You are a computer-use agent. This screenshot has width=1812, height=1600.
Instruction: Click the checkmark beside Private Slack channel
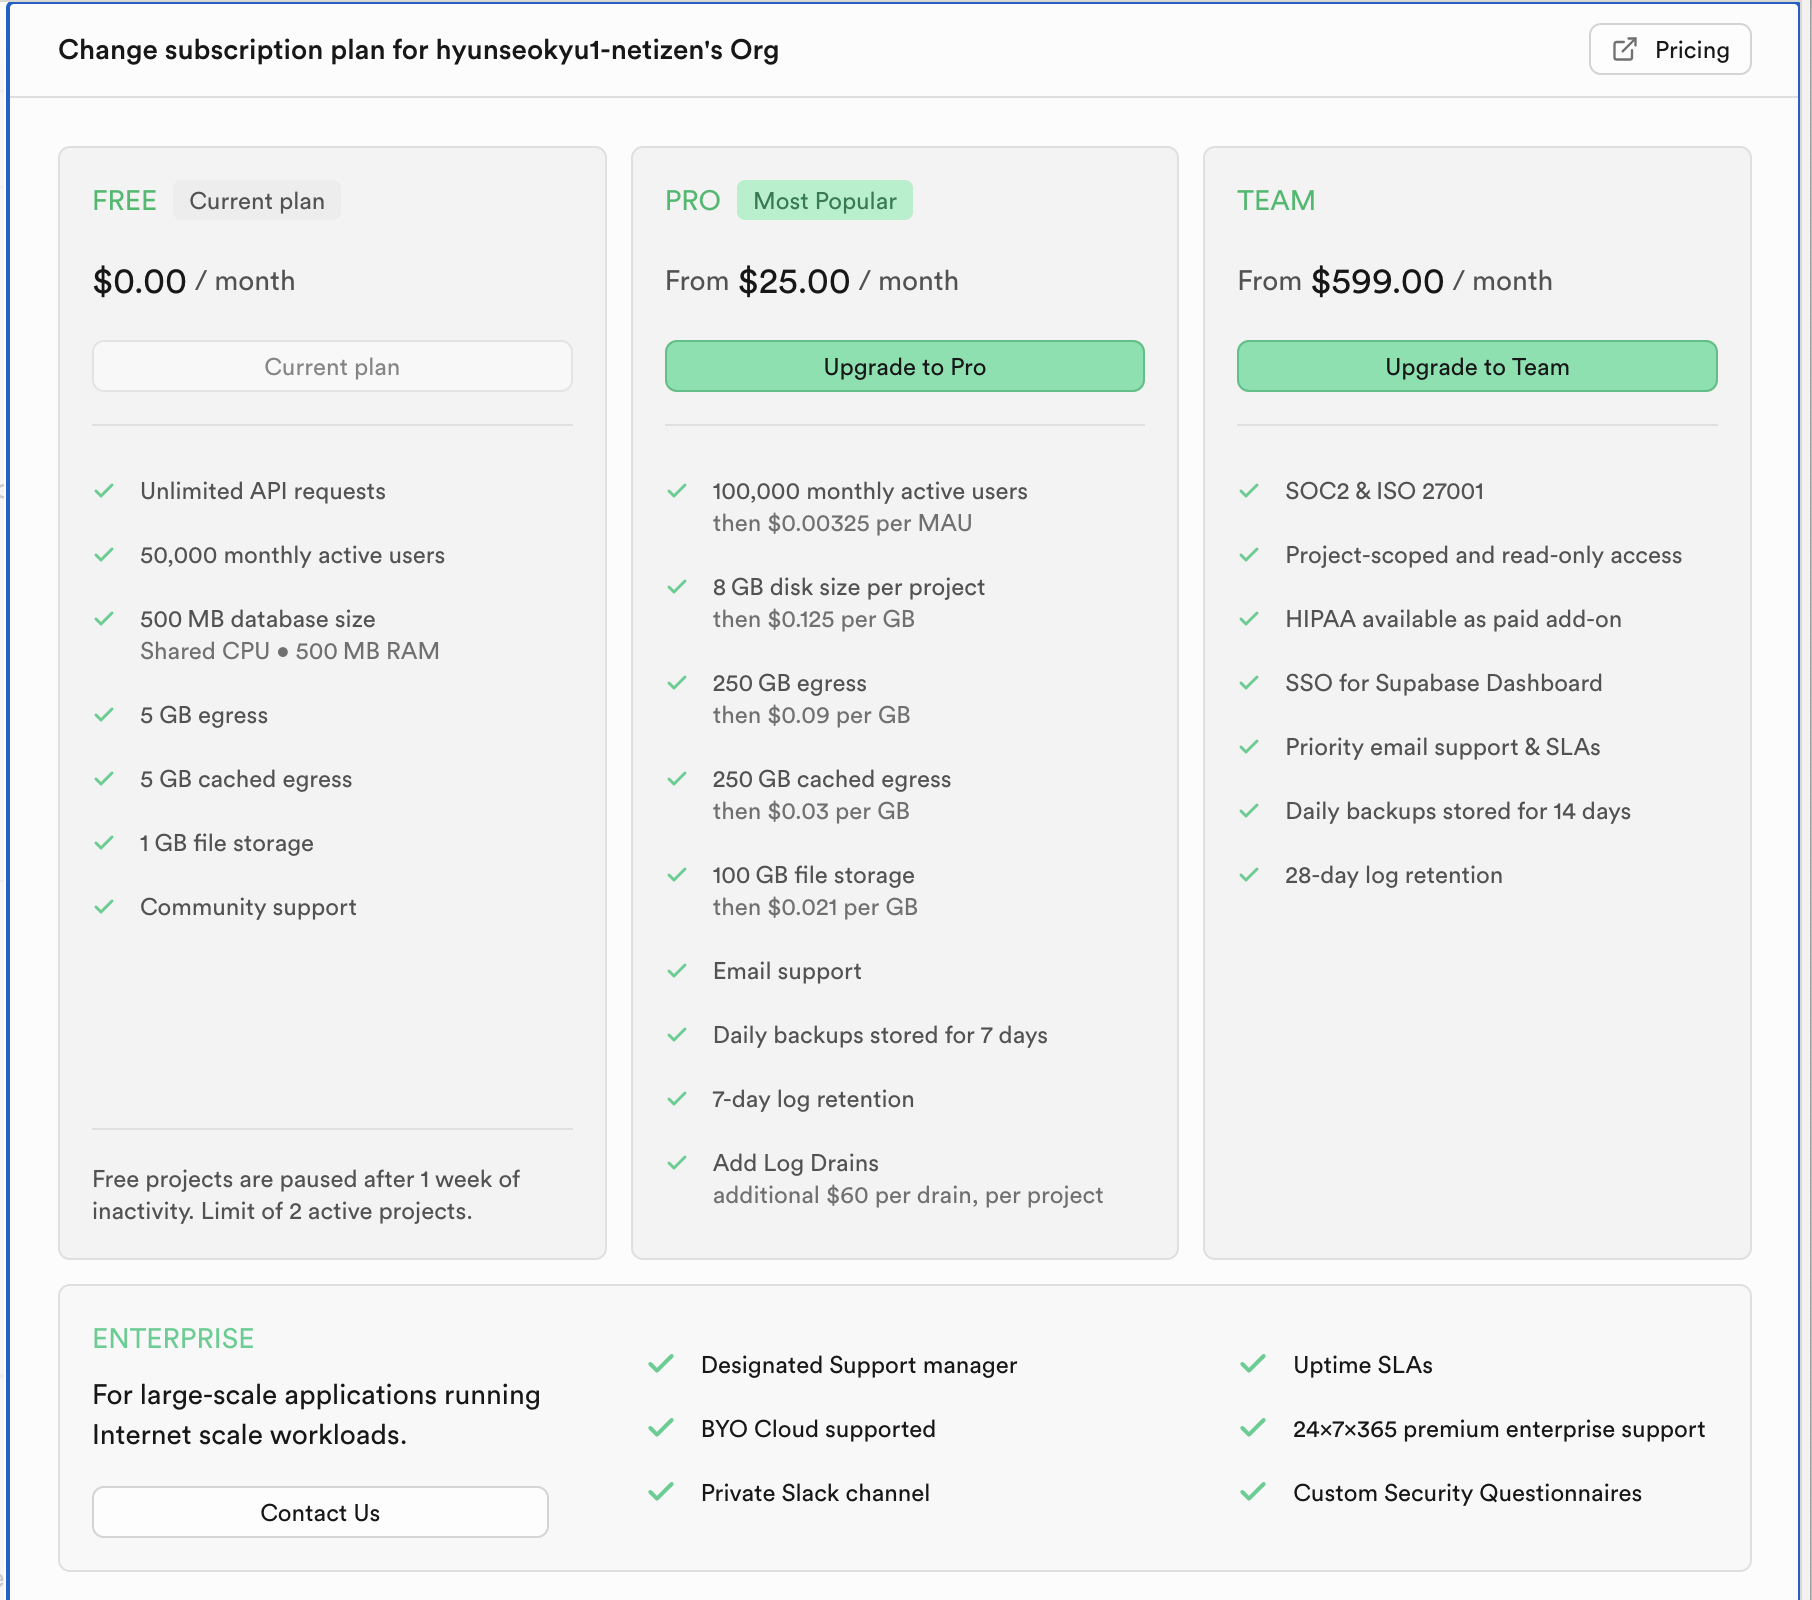[661, 1492]
